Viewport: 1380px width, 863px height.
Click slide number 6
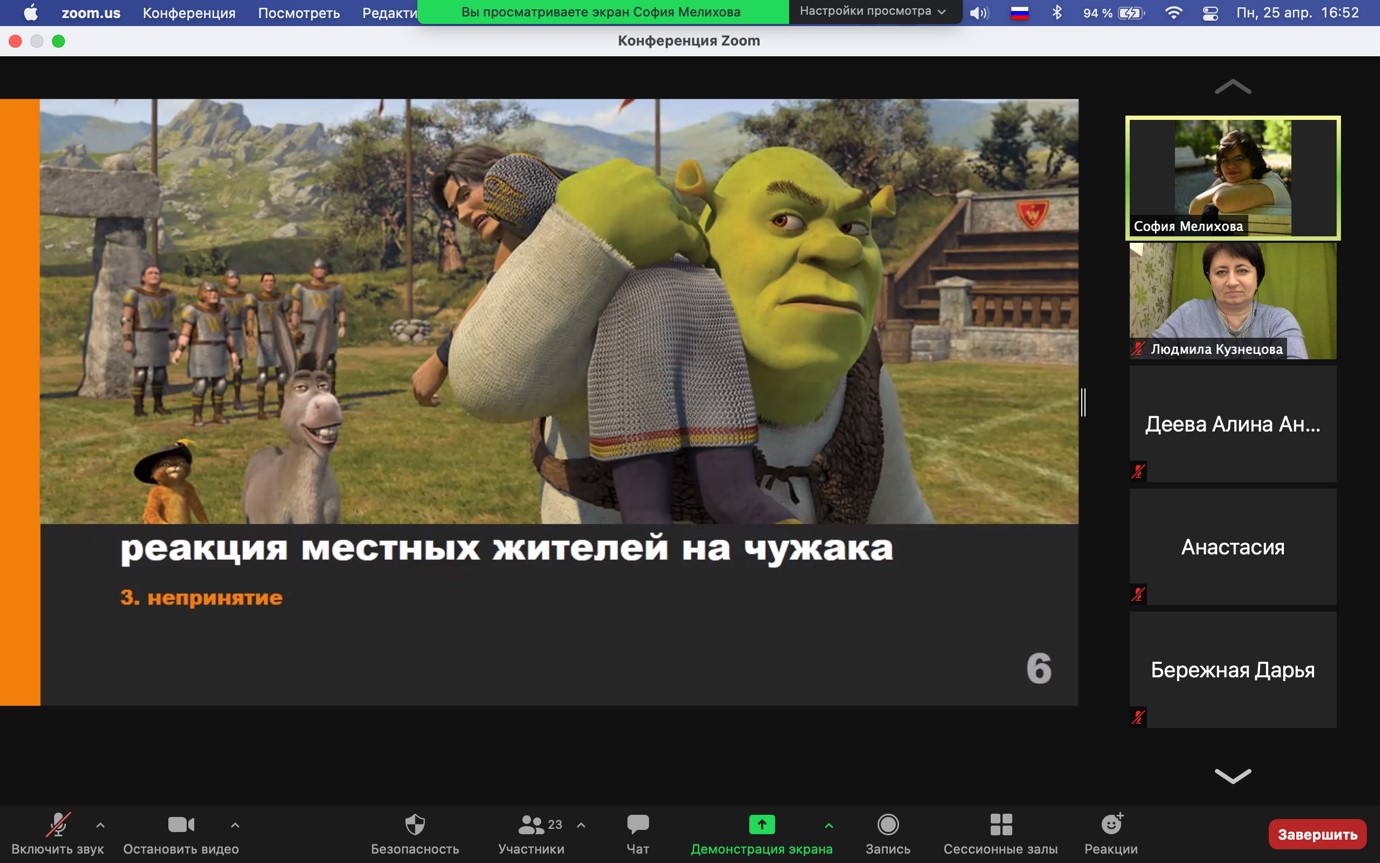[x=1039, y=668]
